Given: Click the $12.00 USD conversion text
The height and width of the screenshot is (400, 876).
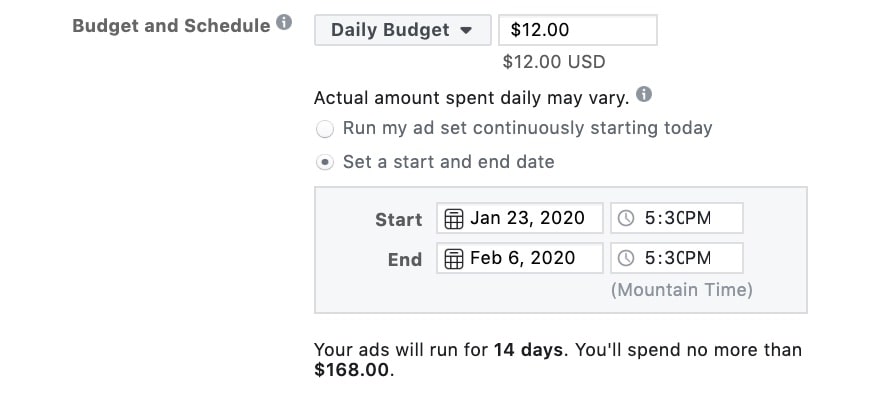Looking at the screenshot, I should click(553, 62).
